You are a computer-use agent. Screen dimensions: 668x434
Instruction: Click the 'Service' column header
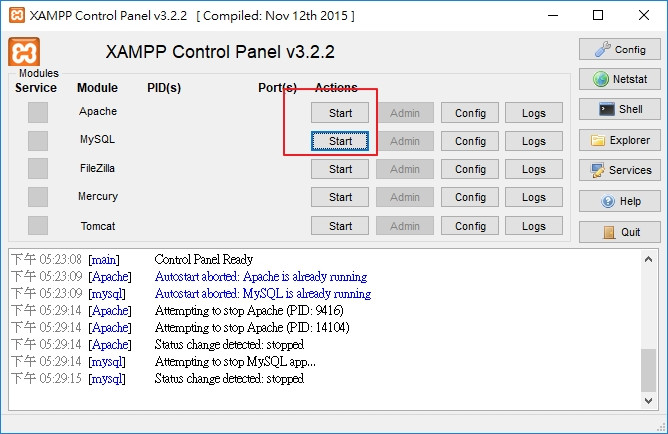36,88
